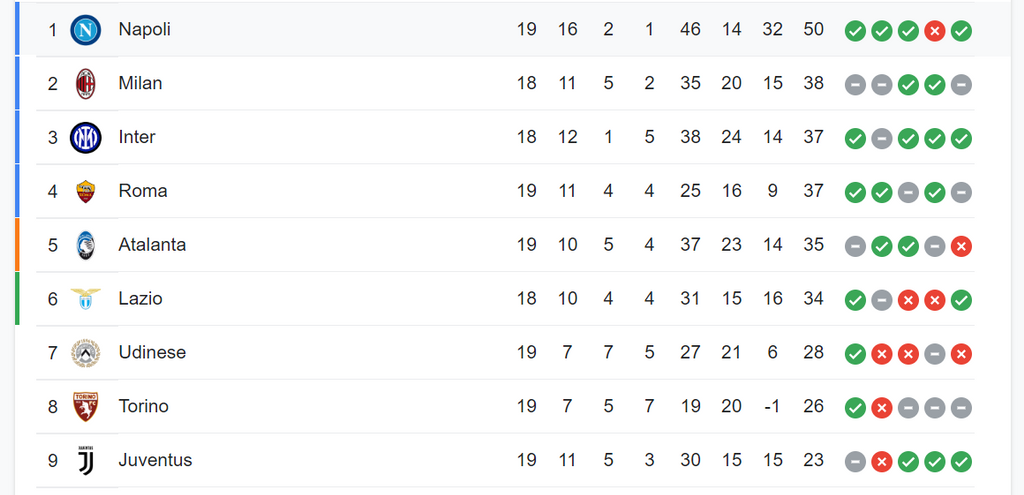1024x495 pixels.
Task: Click the Lazio eagle crest
Action: 86,299
